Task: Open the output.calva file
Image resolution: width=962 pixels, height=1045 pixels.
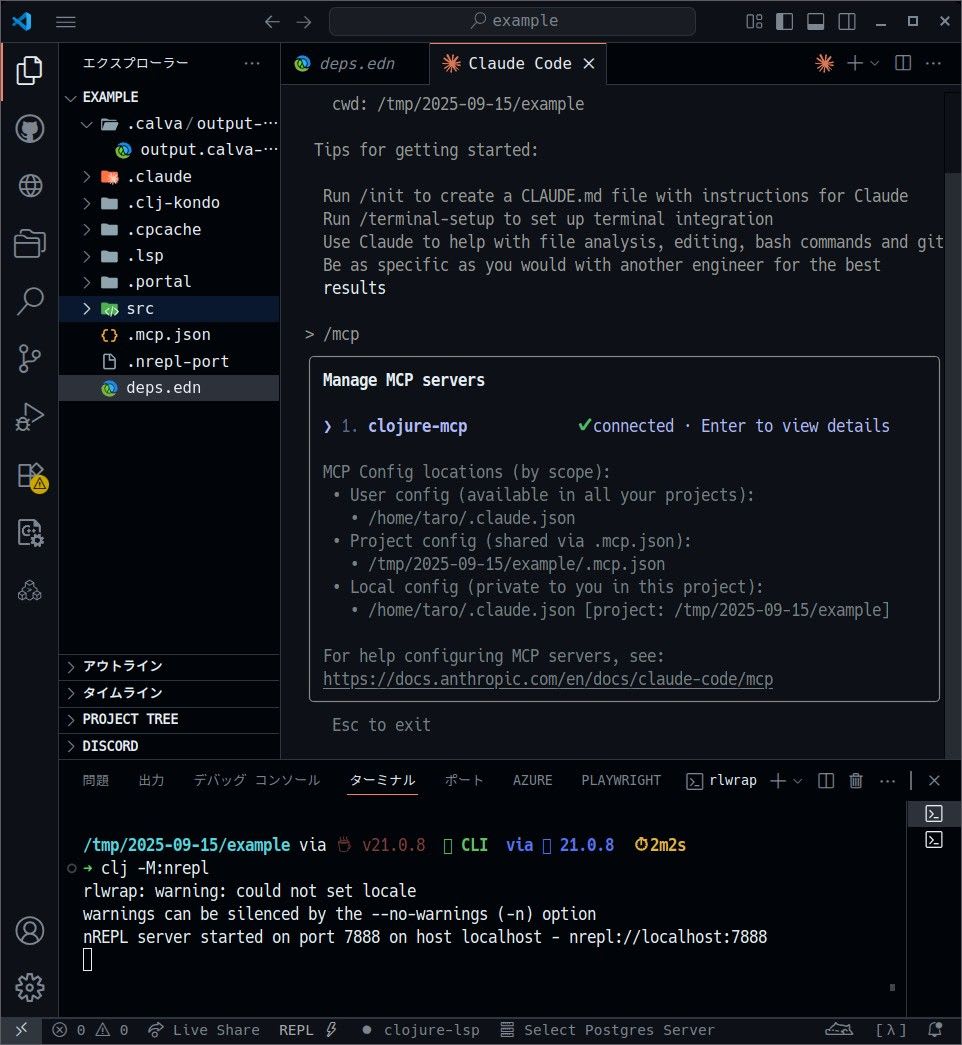Action: tap(169, 150)
